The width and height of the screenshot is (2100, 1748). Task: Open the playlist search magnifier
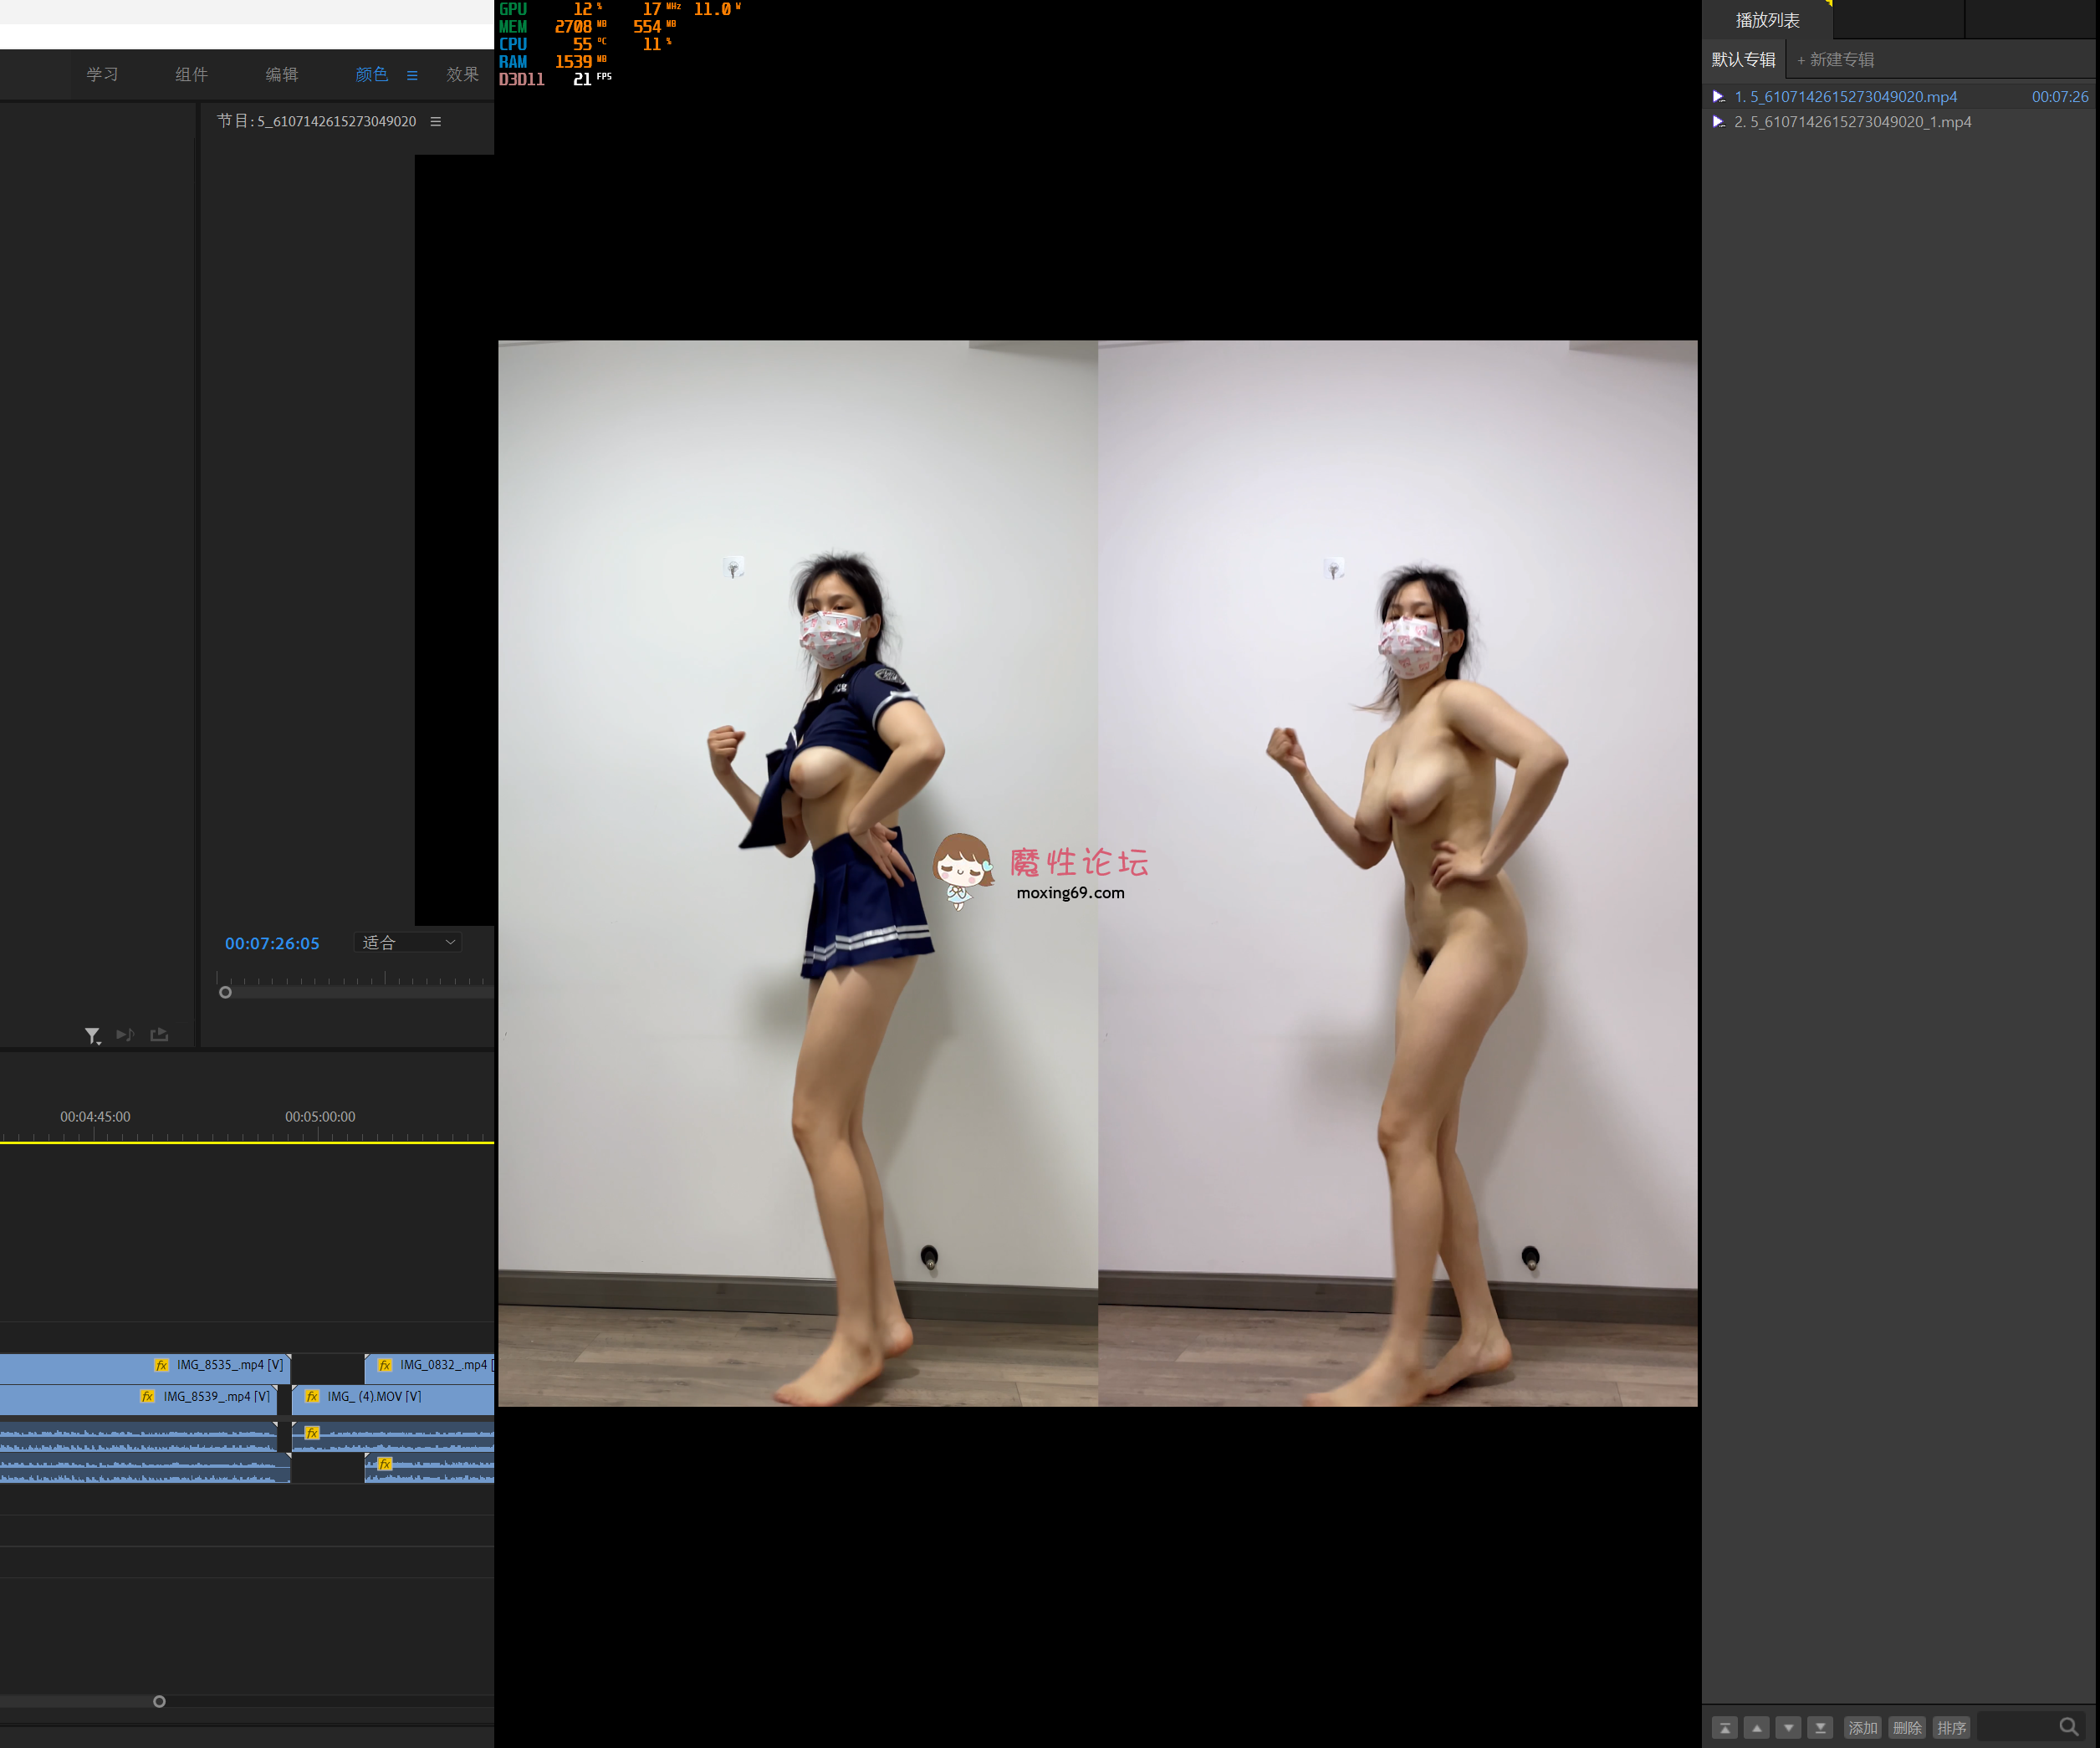click(x=2068, y=1726)
